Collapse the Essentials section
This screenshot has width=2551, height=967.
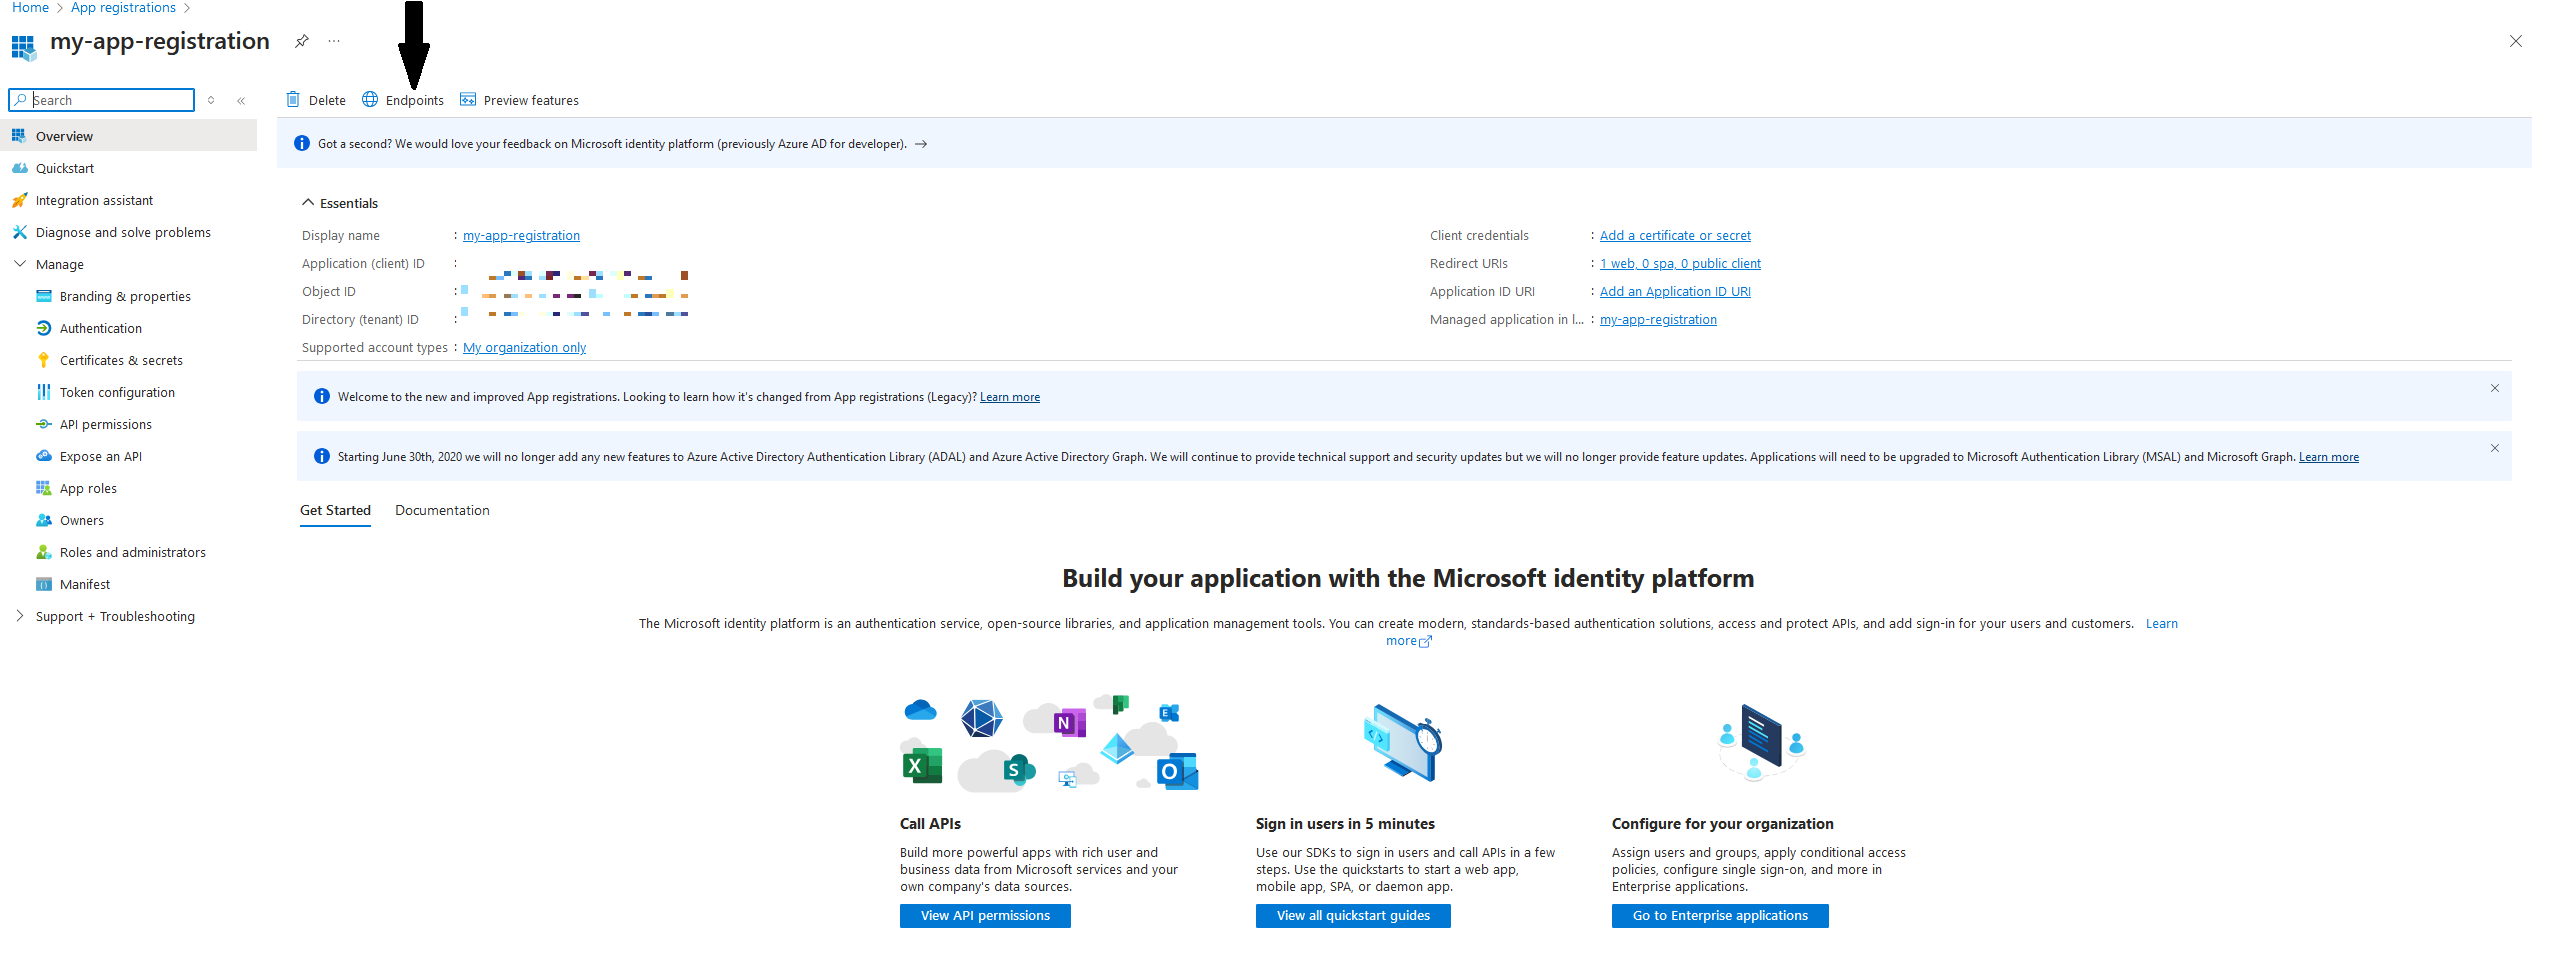pyautogui.click(x=308, y=202)
